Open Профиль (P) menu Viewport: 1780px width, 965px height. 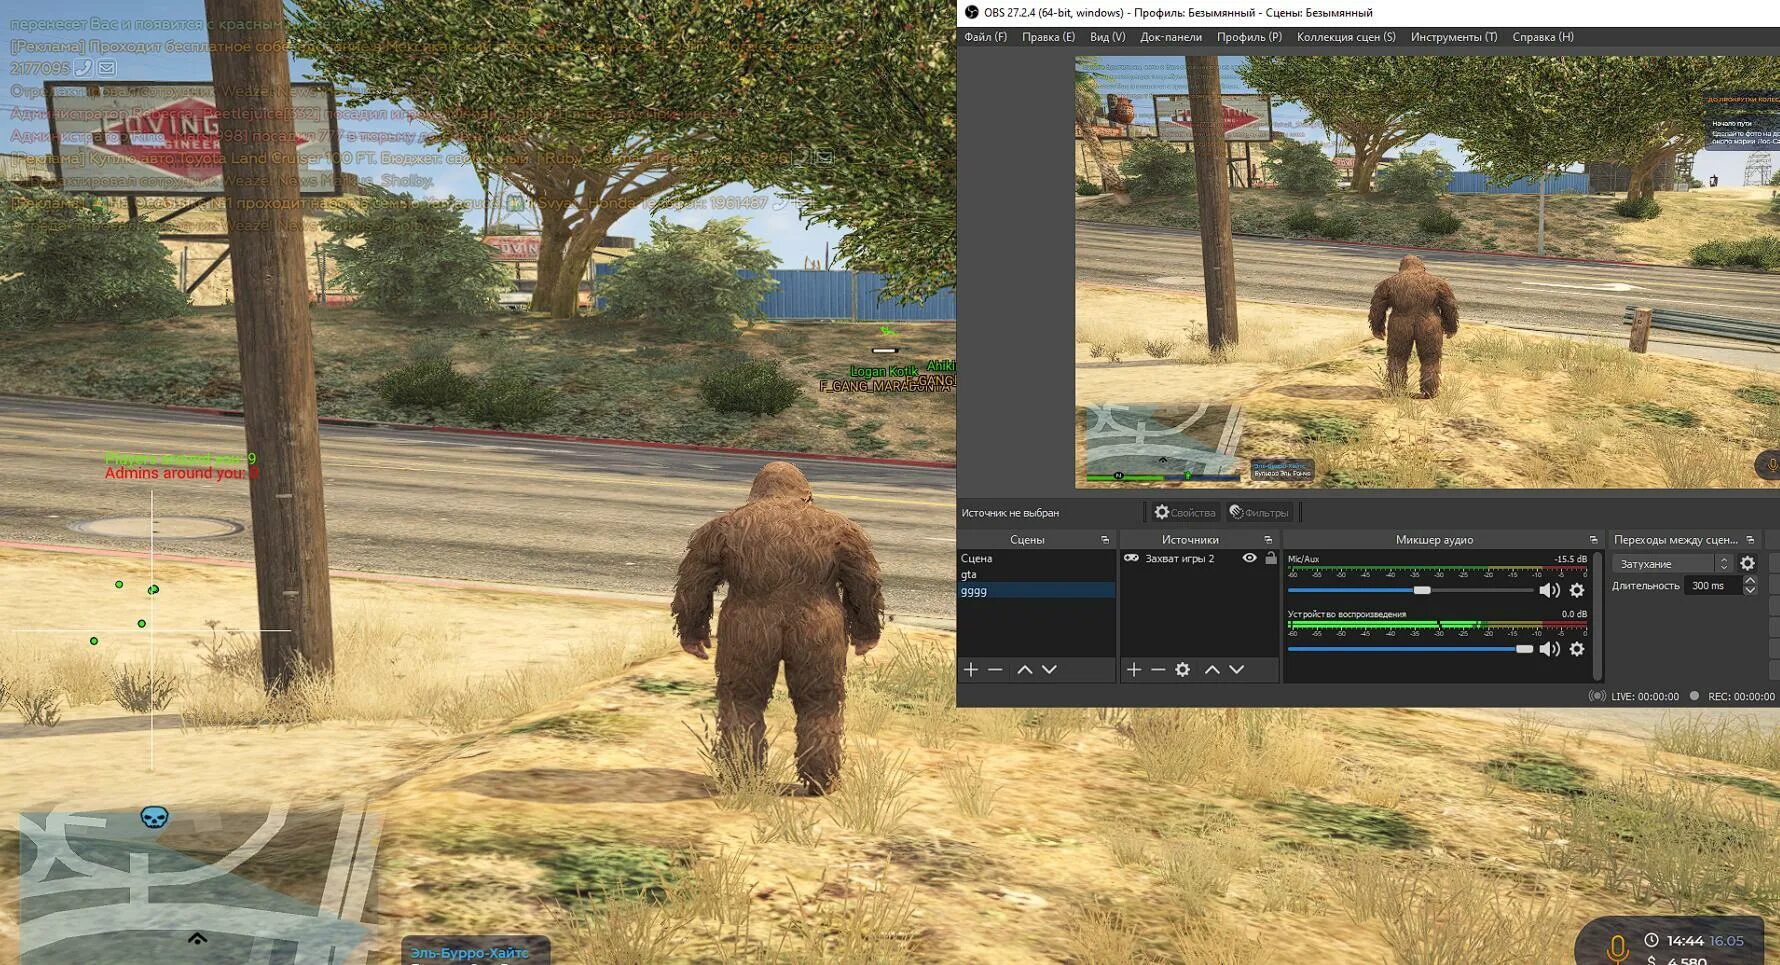point(1249,37)
